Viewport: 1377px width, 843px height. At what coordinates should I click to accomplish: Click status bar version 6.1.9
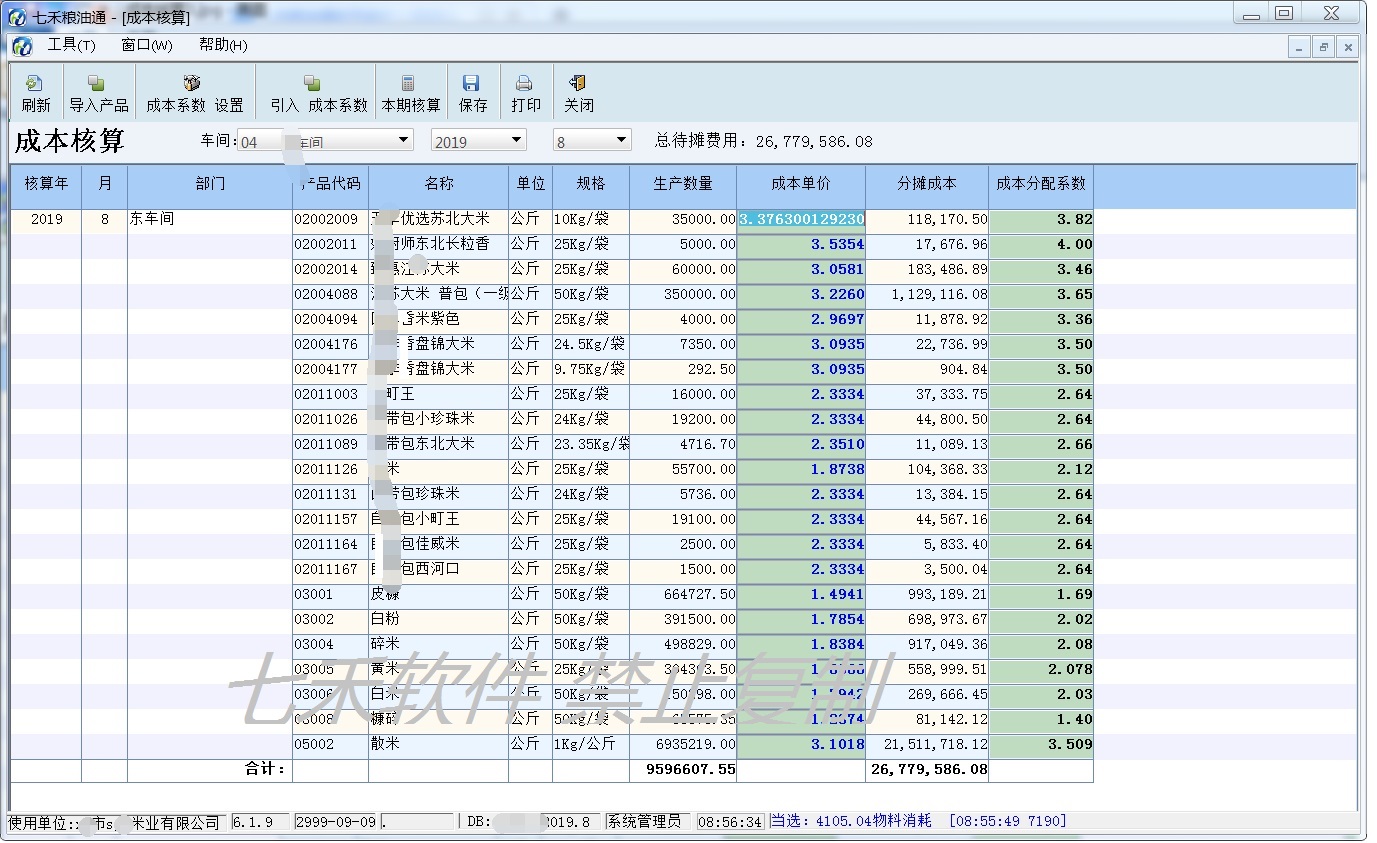click(260, 822)
